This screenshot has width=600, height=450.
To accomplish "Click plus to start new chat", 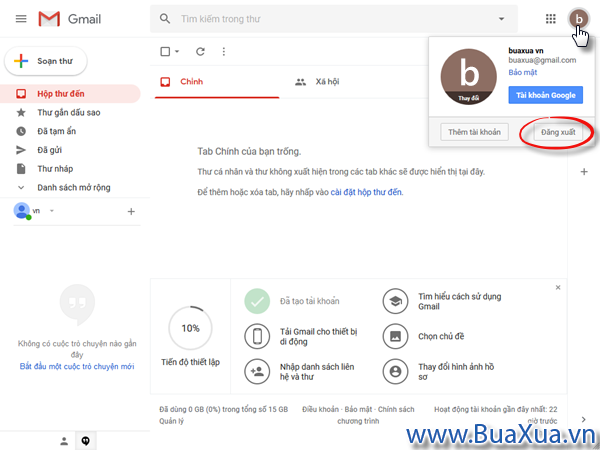I will pyautogui.click(x=131, y=211).
